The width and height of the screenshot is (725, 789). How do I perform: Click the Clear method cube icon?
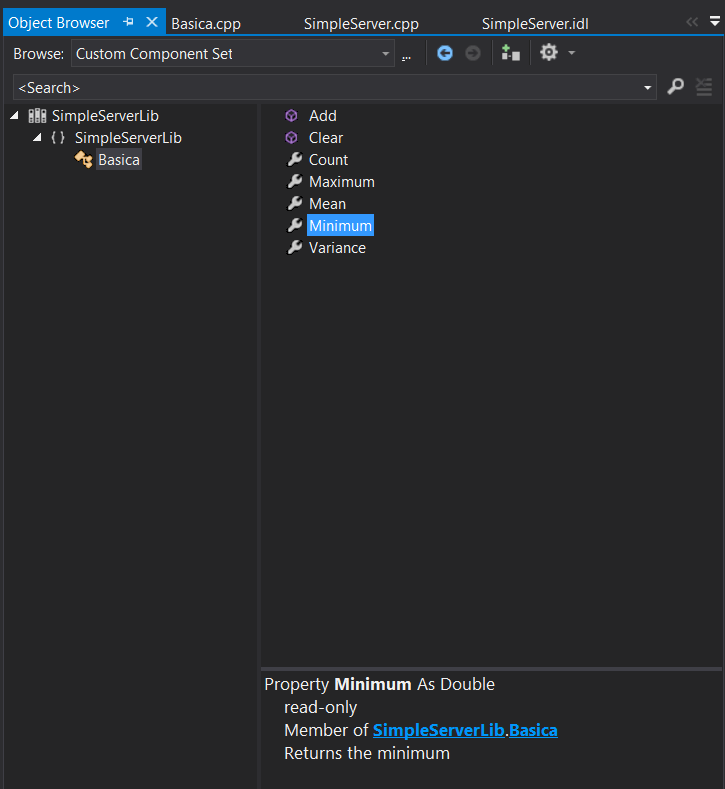tap(291, 137)
